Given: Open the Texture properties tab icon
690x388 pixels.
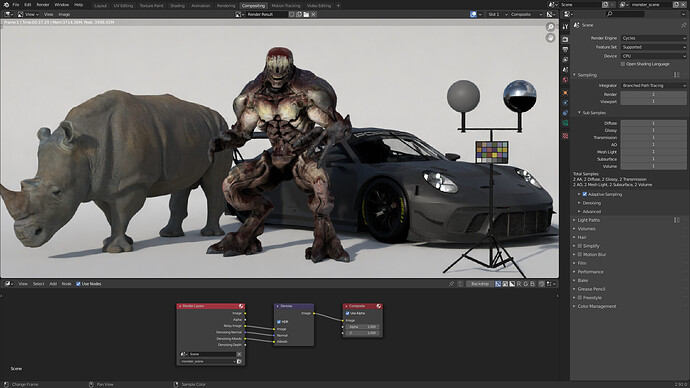Looking at the screenshot, I should click(x=565, y=136).
